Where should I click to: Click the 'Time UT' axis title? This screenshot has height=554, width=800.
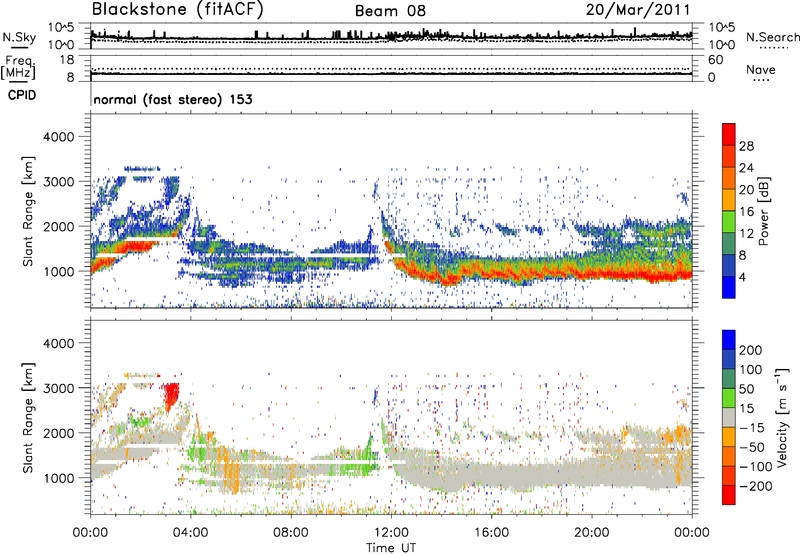click(391, 548)
